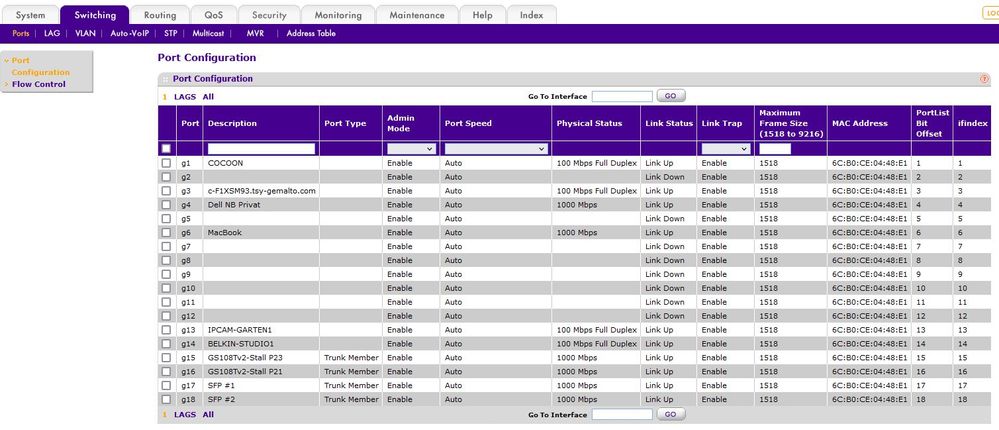Click the Description filter text box
Viewport: 999px width, 430px height.
261,149
